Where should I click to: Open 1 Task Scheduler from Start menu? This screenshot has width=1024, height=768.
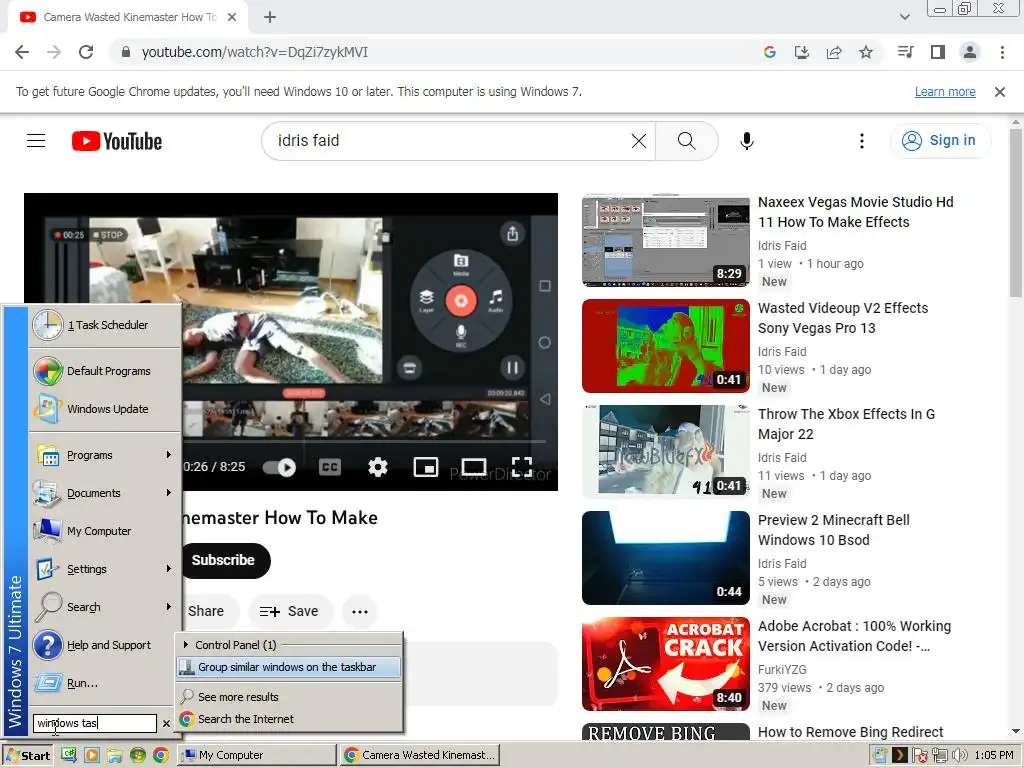(104, 325)
